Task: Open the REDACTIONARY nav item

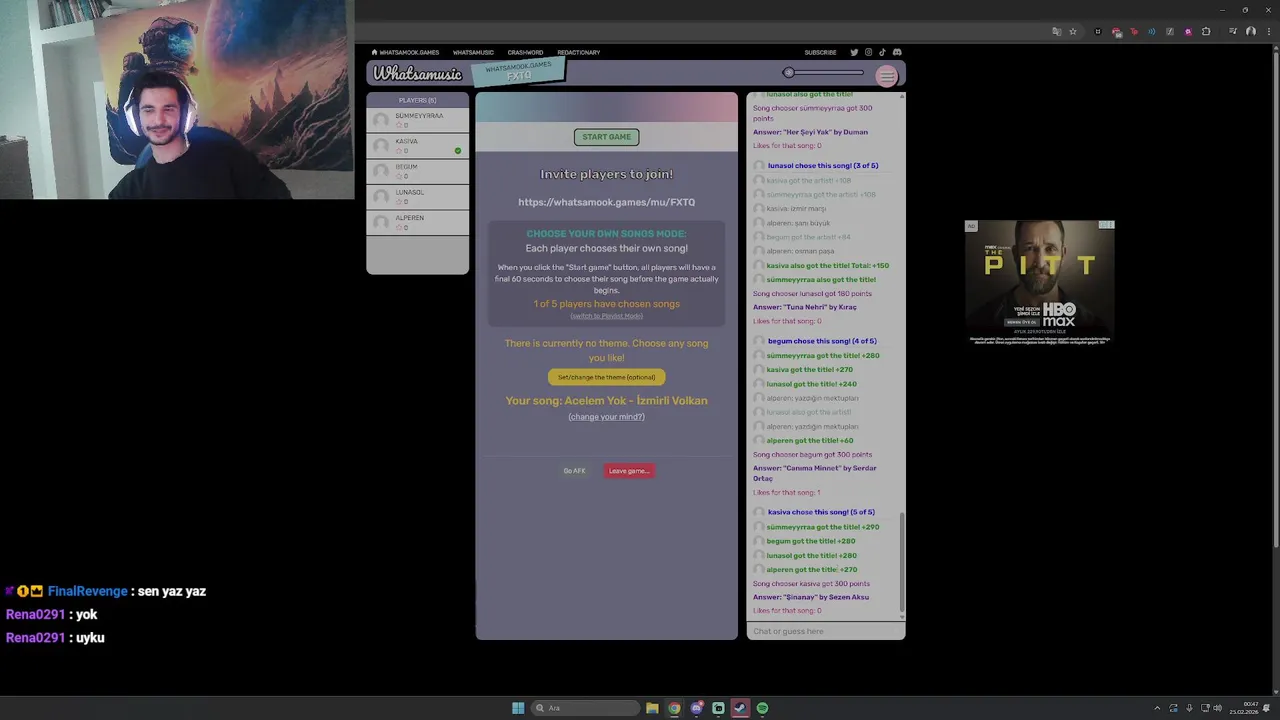Action: pyautogui.click(x=579, y=52)
